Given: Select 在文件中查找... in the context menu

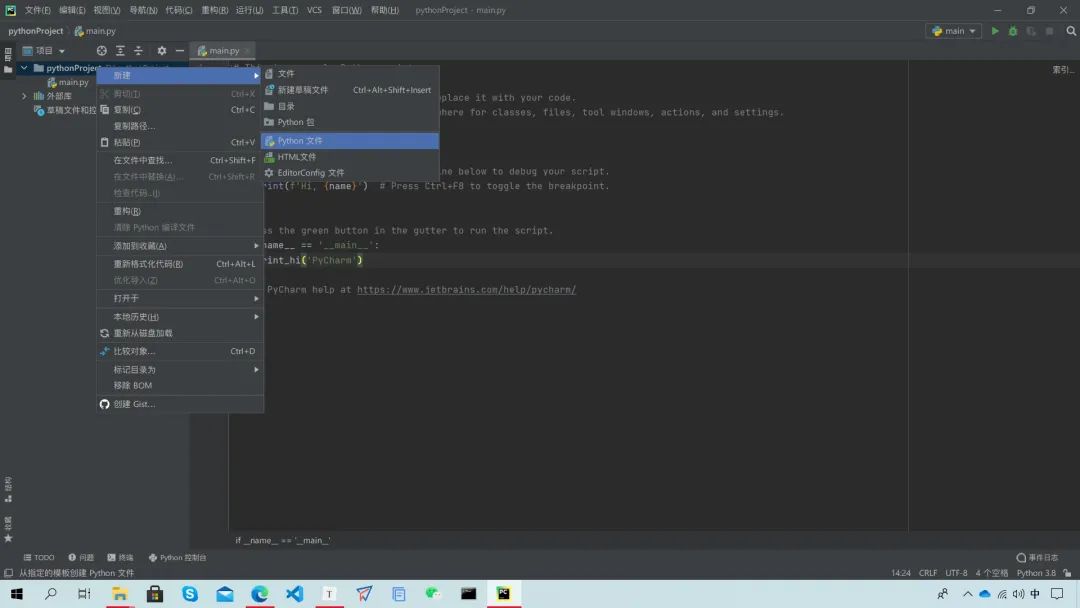Looking at the screenshot, I should 180,160.
